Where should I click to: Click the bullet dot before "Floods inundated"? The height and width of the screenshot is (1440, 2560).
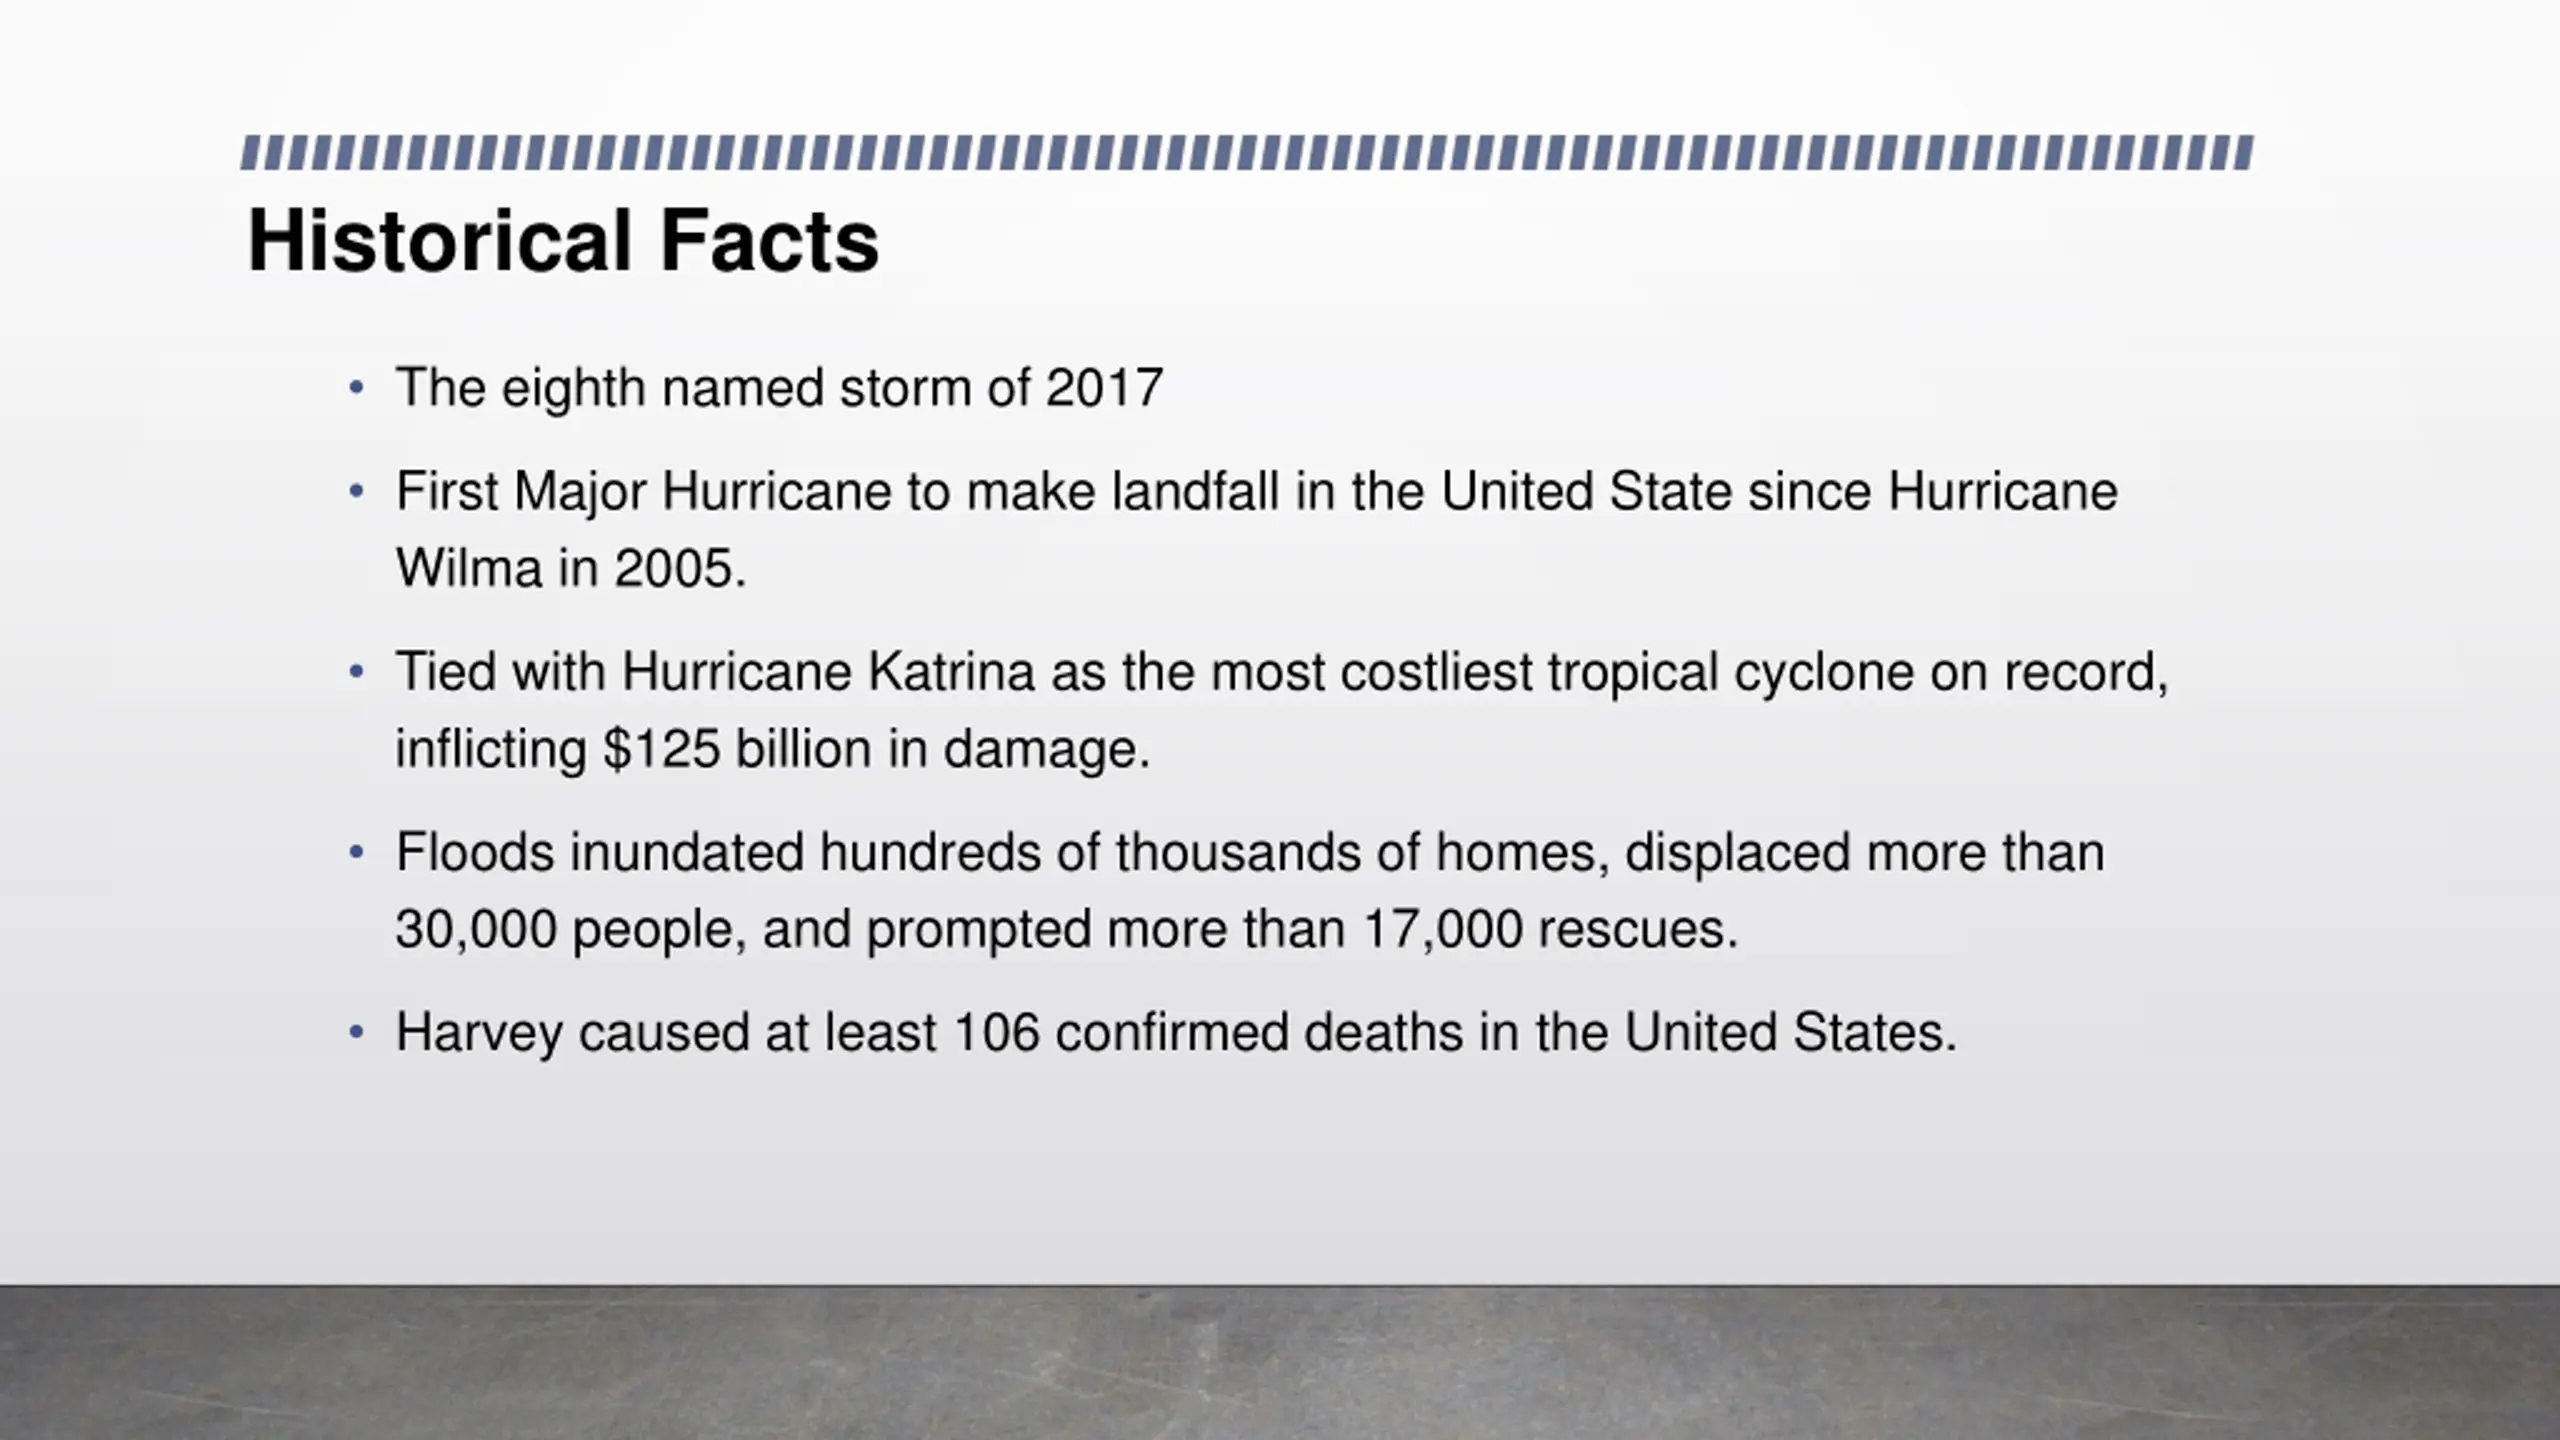(x=357, y=852)
